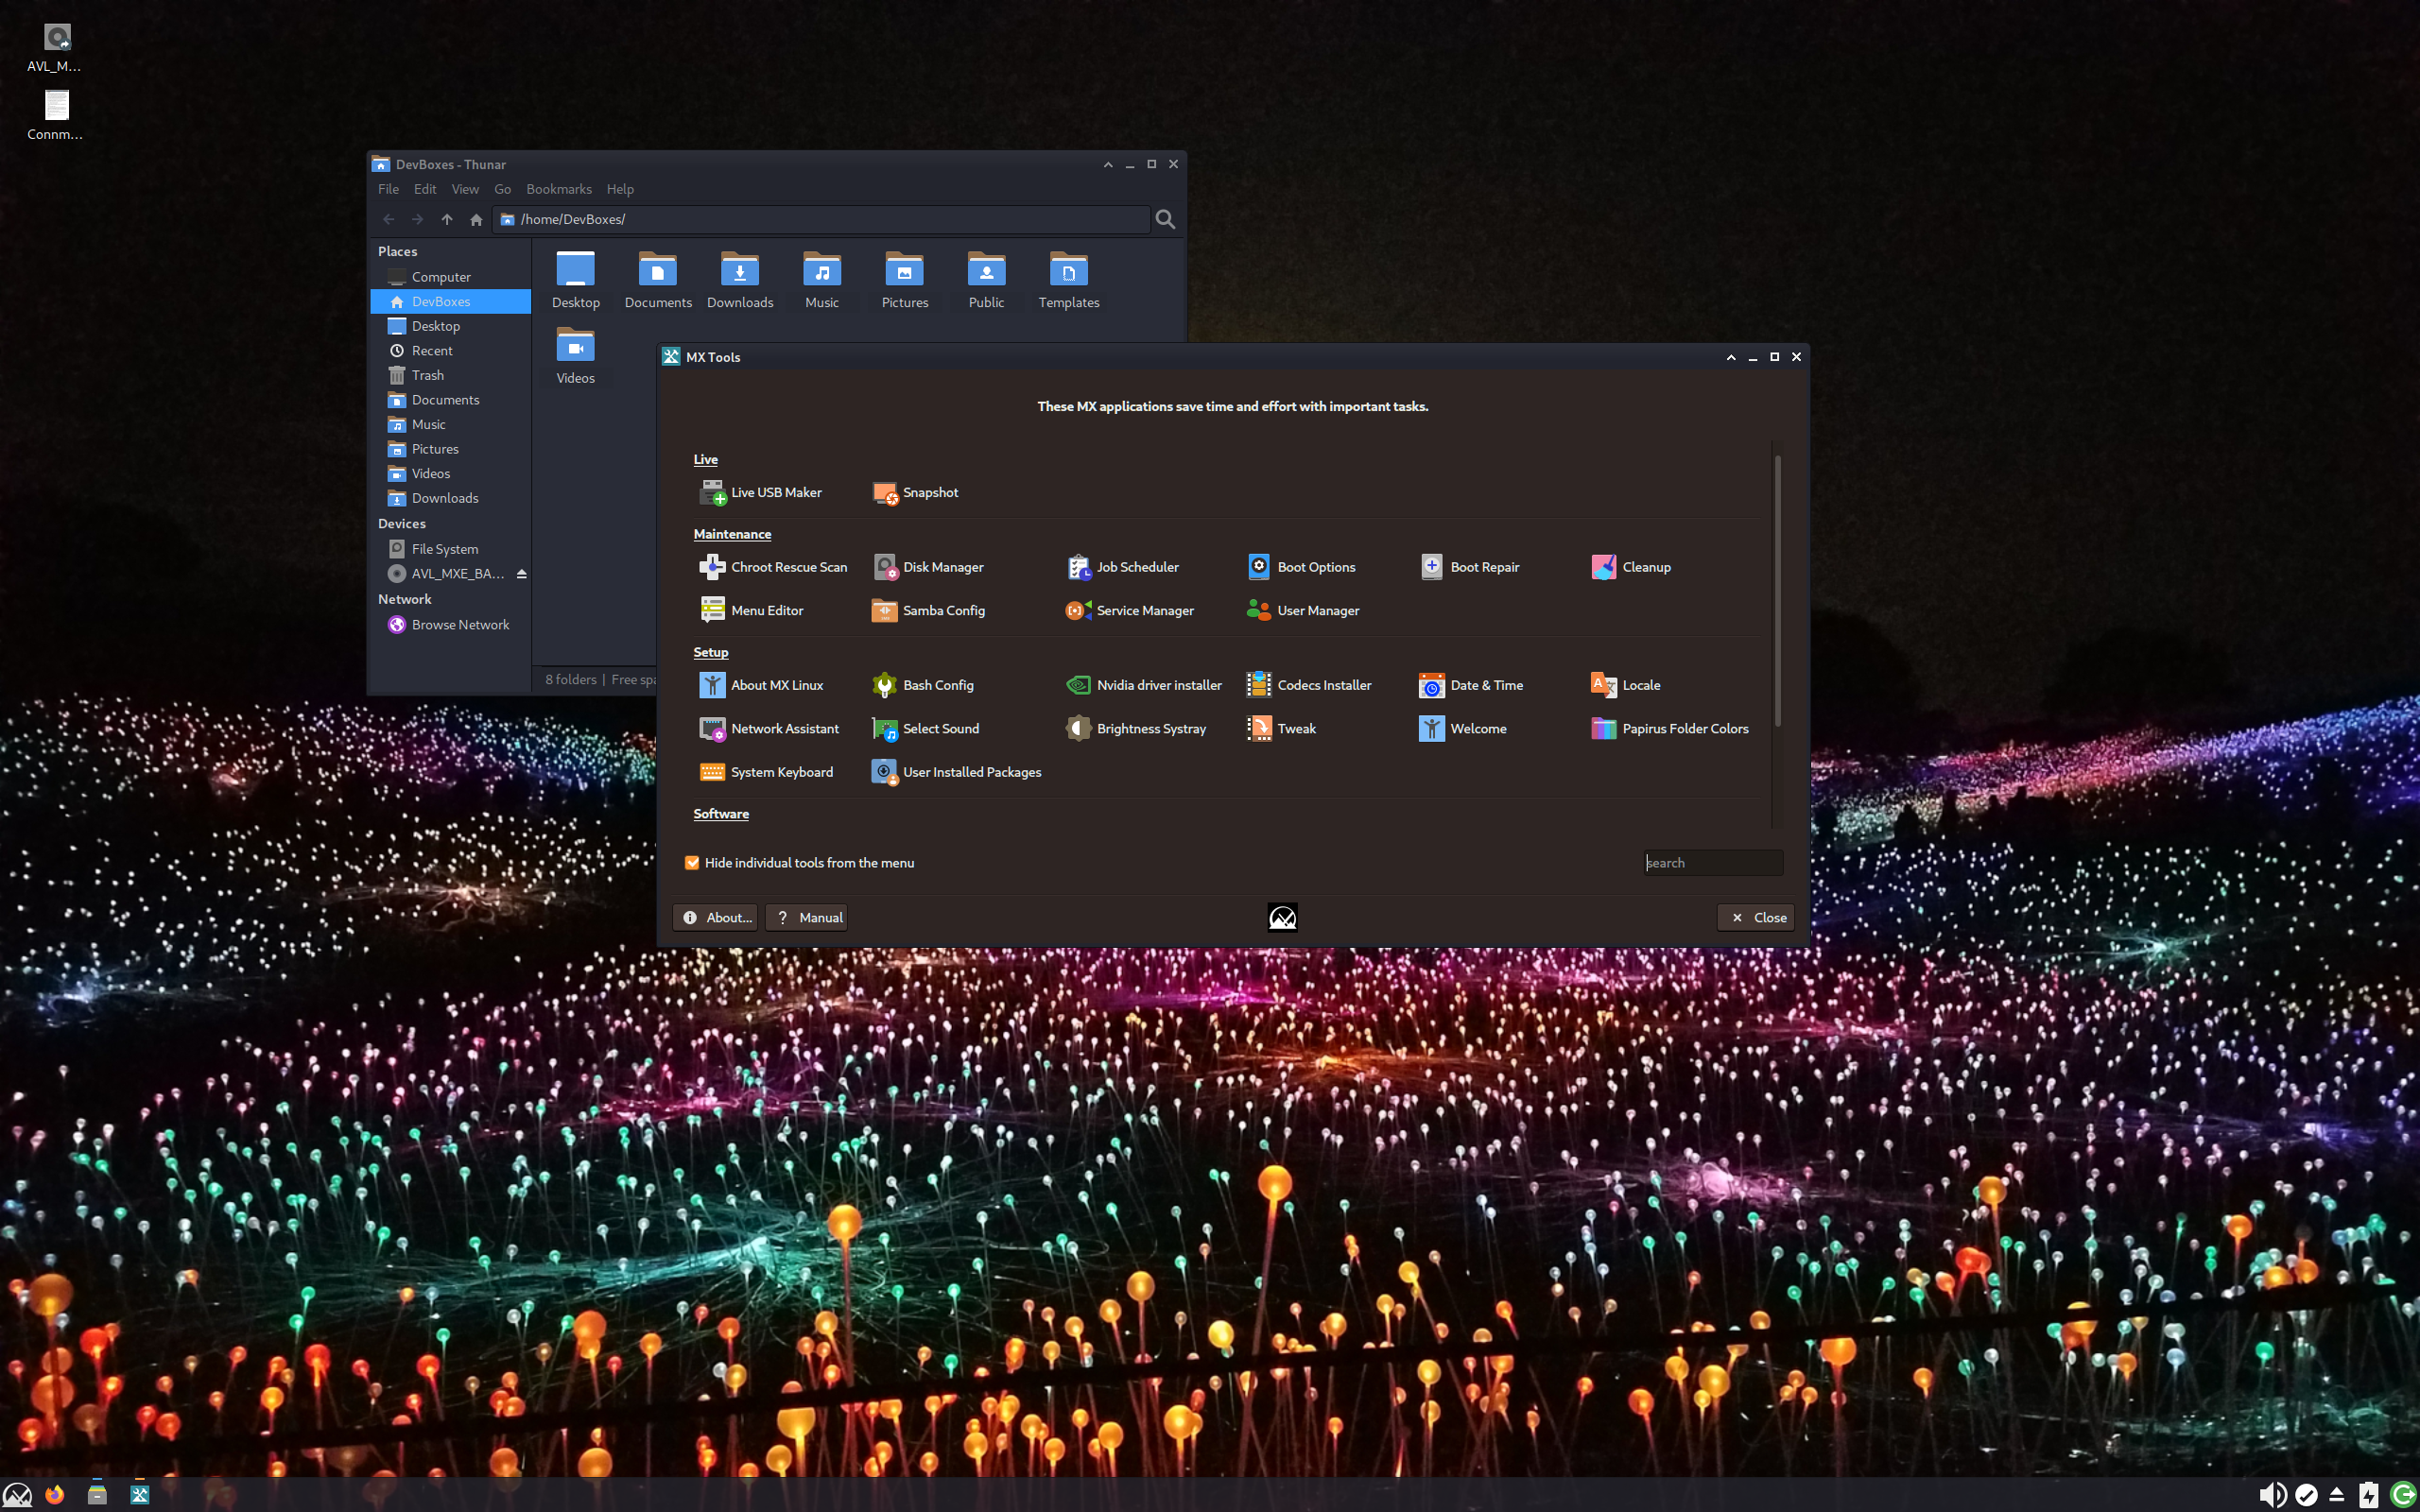Viewport: 2420px width, 1512px height.
Task: Open Chroot Rescue Scan
Action: [x=773, y=567]
